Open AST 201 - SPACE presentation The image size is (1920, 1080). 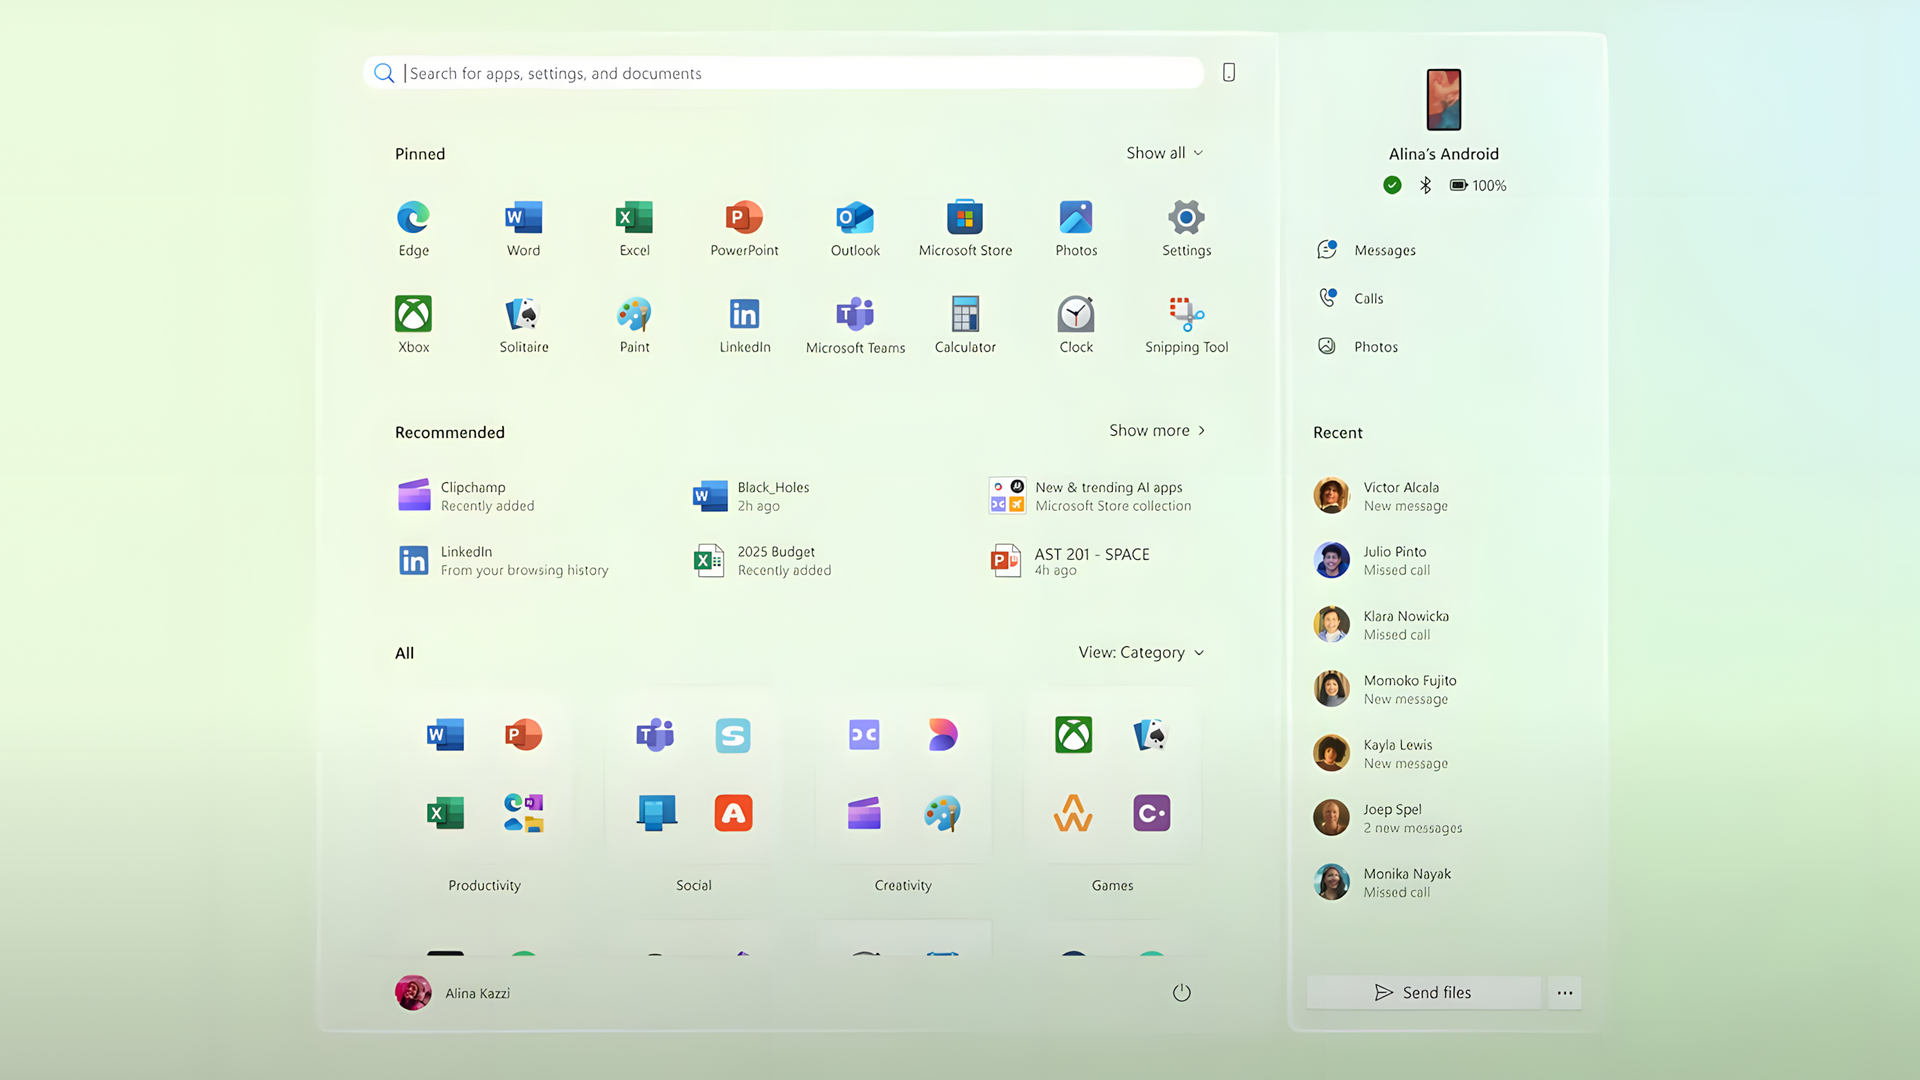[1069, 560]
